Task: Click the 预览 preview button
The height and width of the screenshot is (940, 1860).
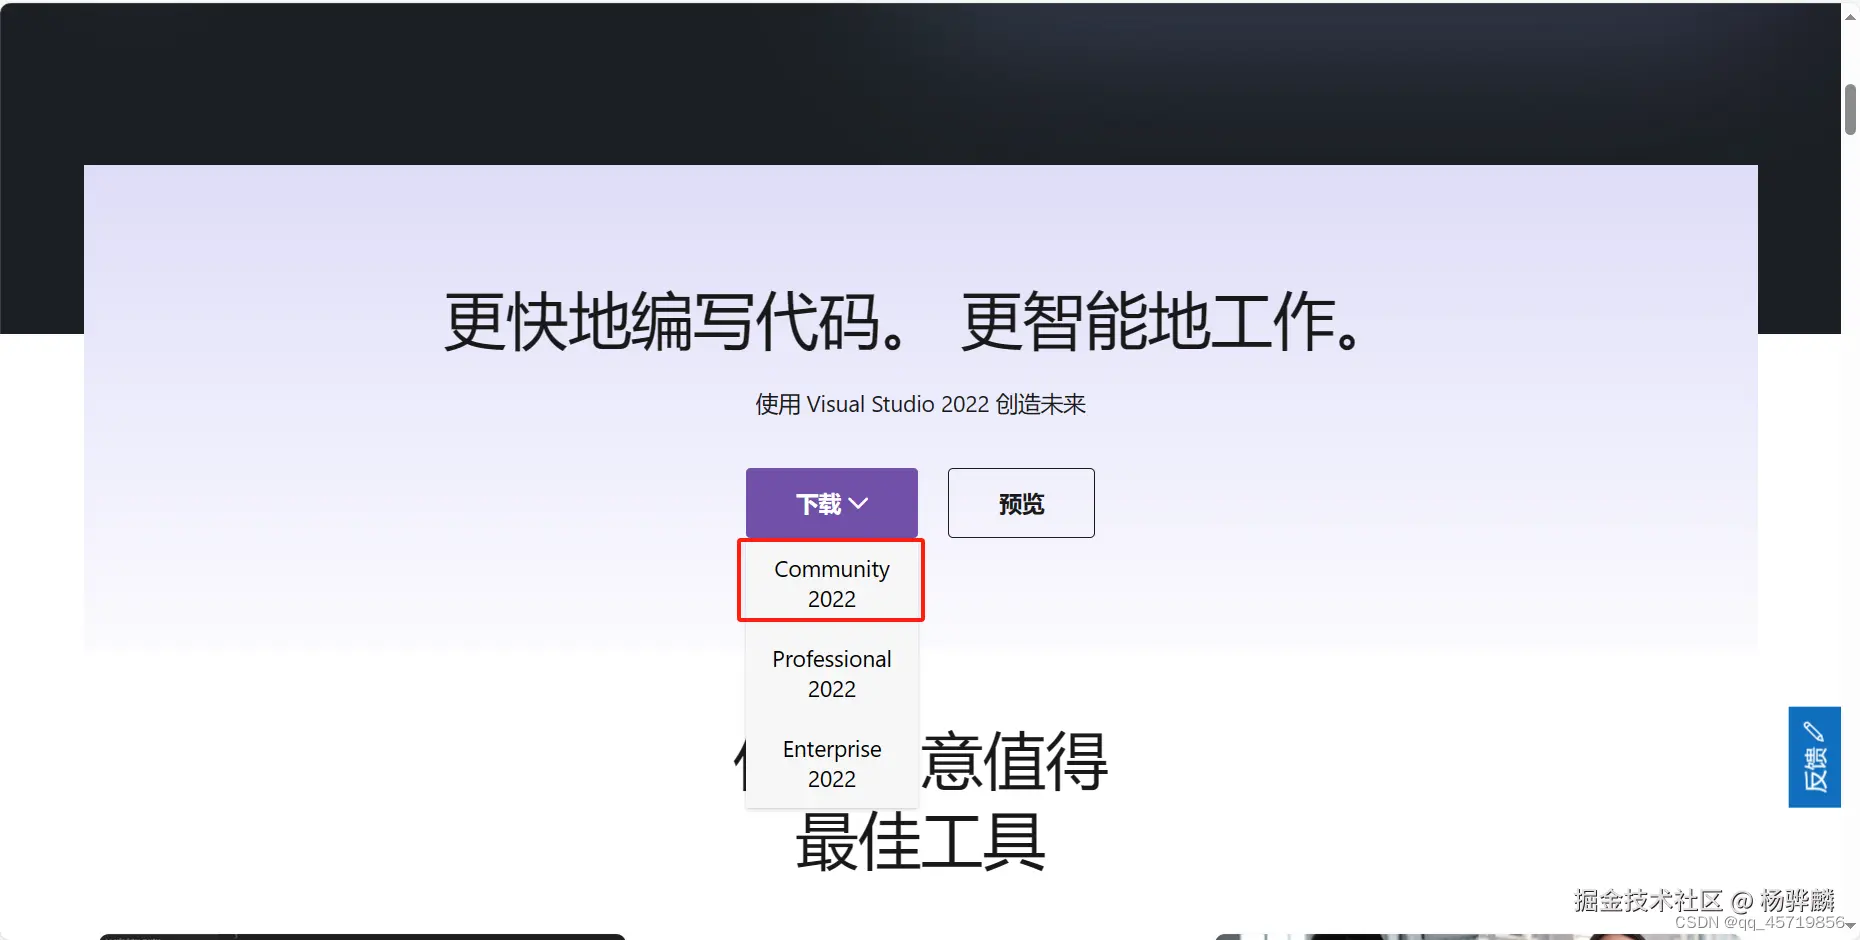Action: coord(1020,503)
